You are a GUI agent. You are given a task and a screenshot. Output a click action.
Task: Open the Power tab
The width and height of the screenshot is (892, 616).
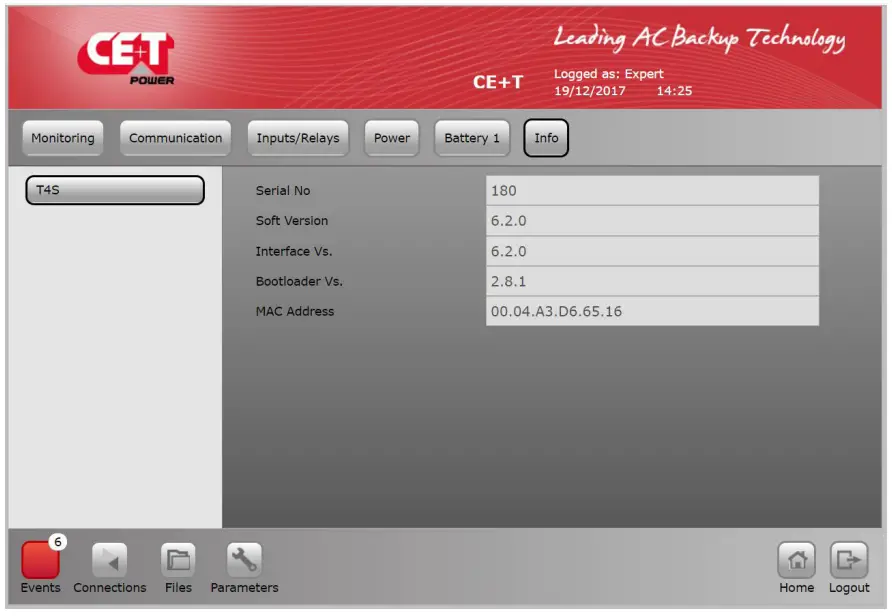[x=391, y=138]
